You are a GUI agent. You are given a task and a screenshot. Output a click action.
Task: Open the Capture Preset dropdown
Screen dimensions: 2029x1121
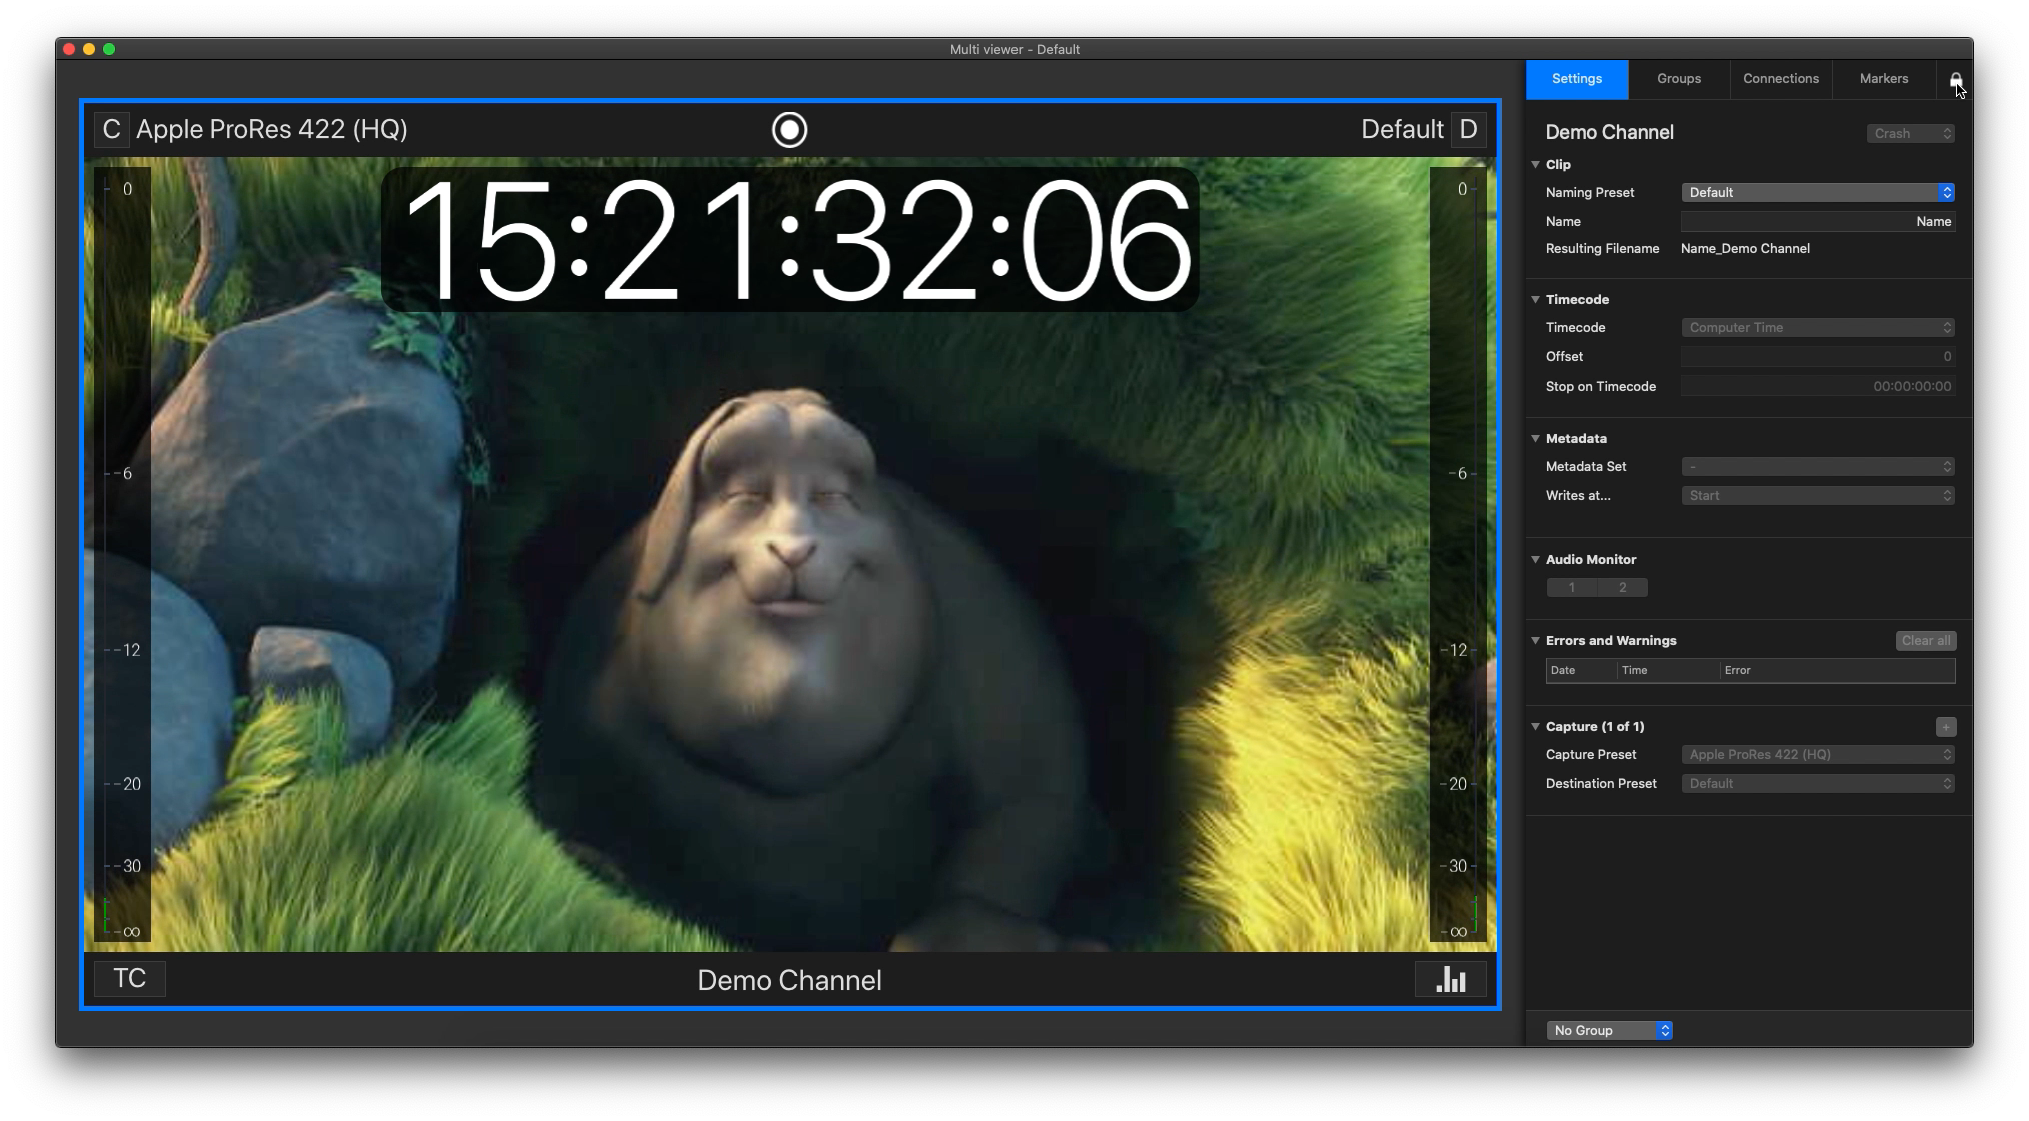pos(1817,755)
